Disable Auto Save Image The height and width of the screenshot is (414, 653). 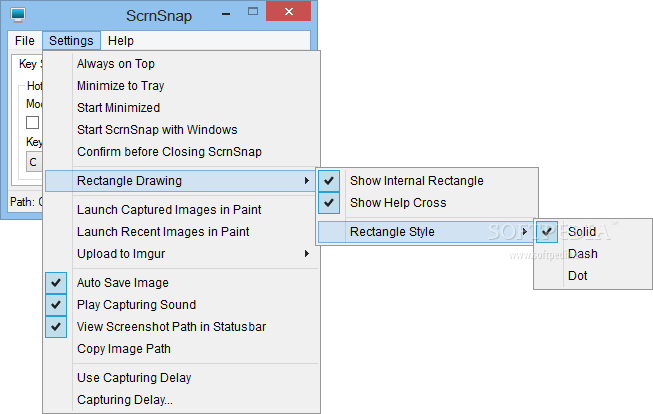click(122, 283)
